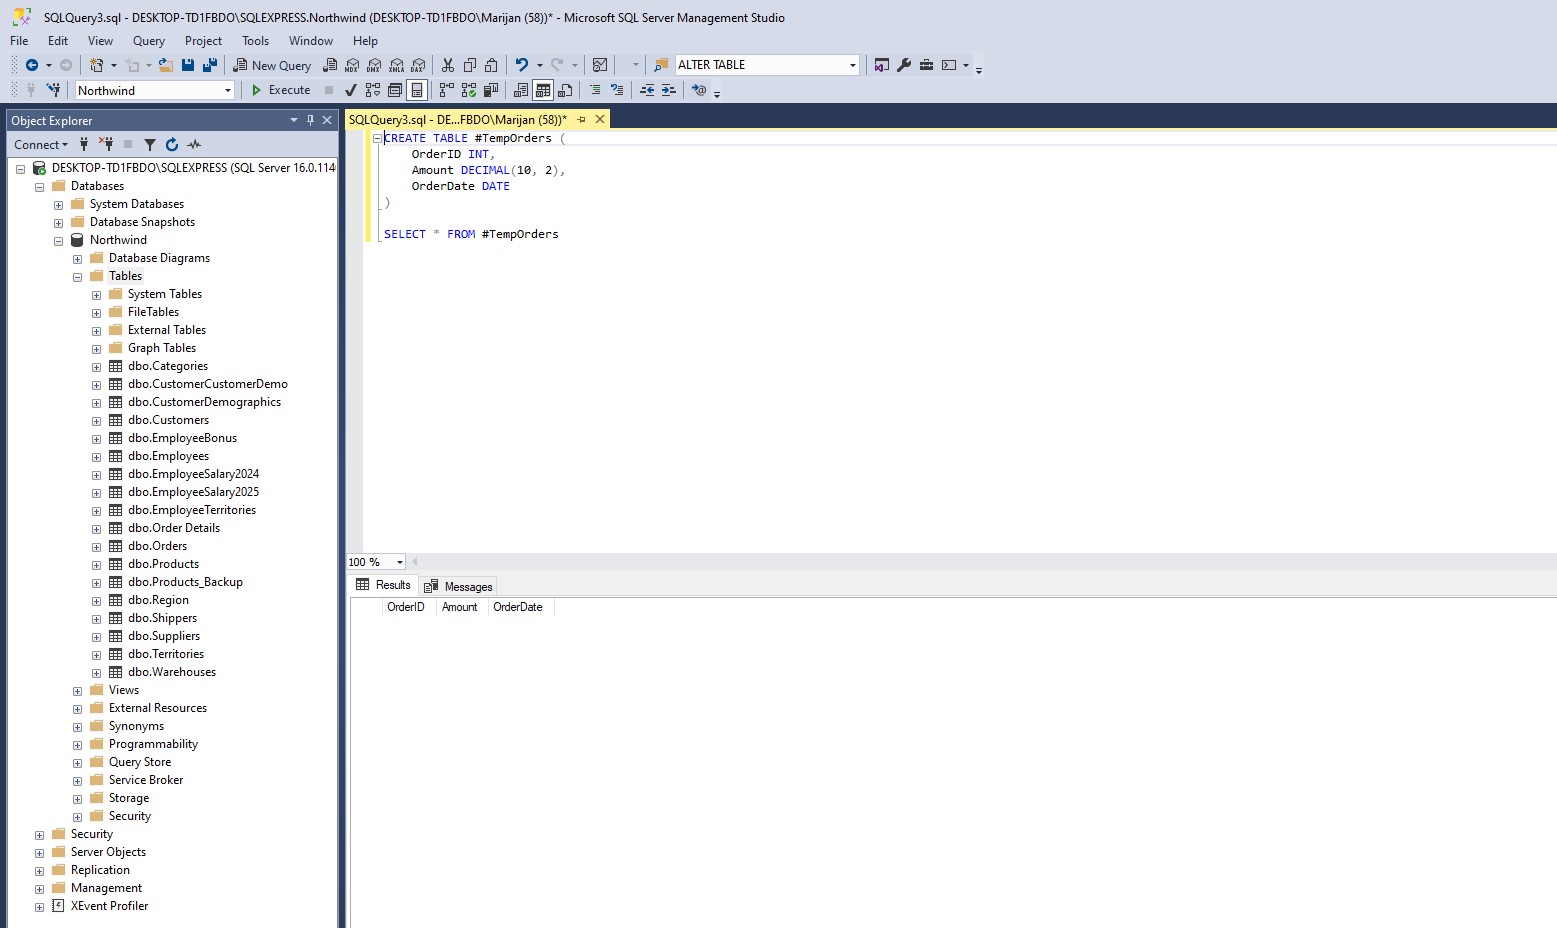Image resolution: width=1557 pixels, height=928 pixels.
Task: Close the SQLQuery3.sql tab
Action: point(600,119)
